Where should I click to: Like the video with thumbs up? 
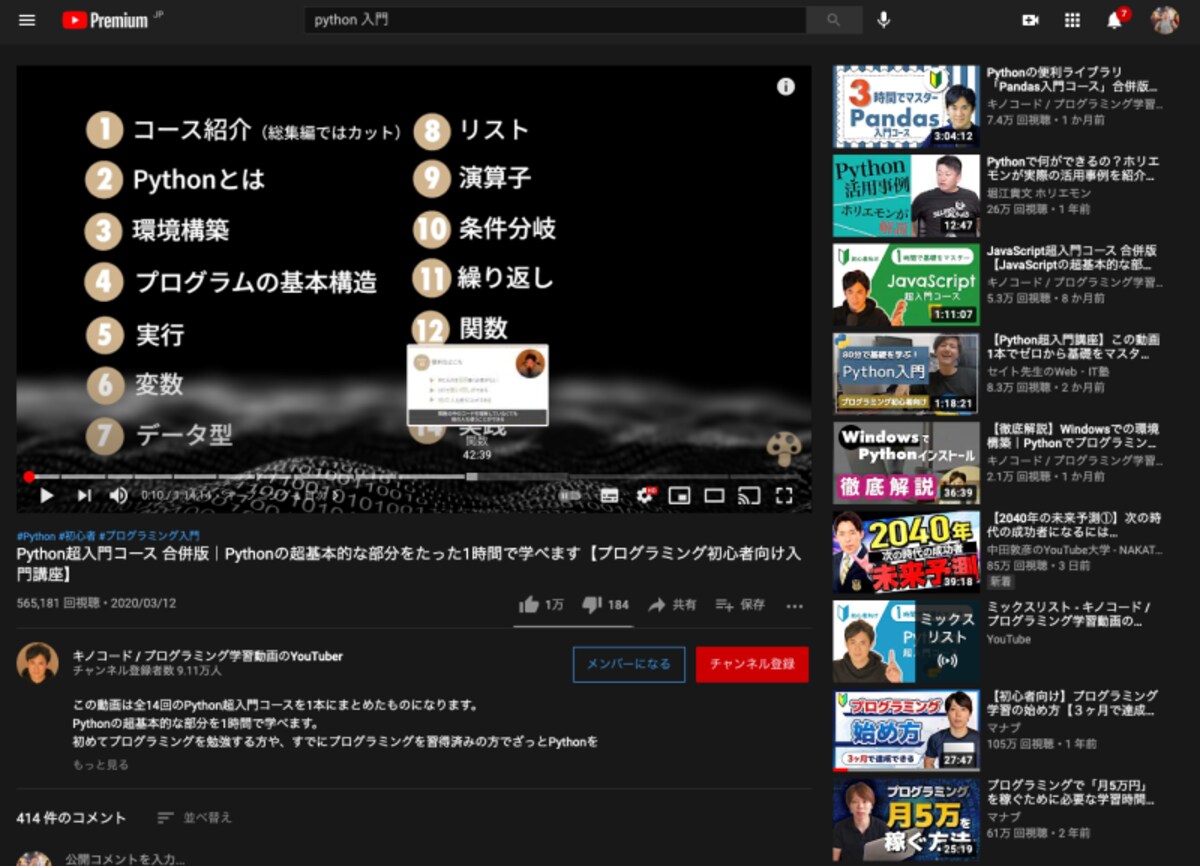pyautogui.click(x=541, y=605)
